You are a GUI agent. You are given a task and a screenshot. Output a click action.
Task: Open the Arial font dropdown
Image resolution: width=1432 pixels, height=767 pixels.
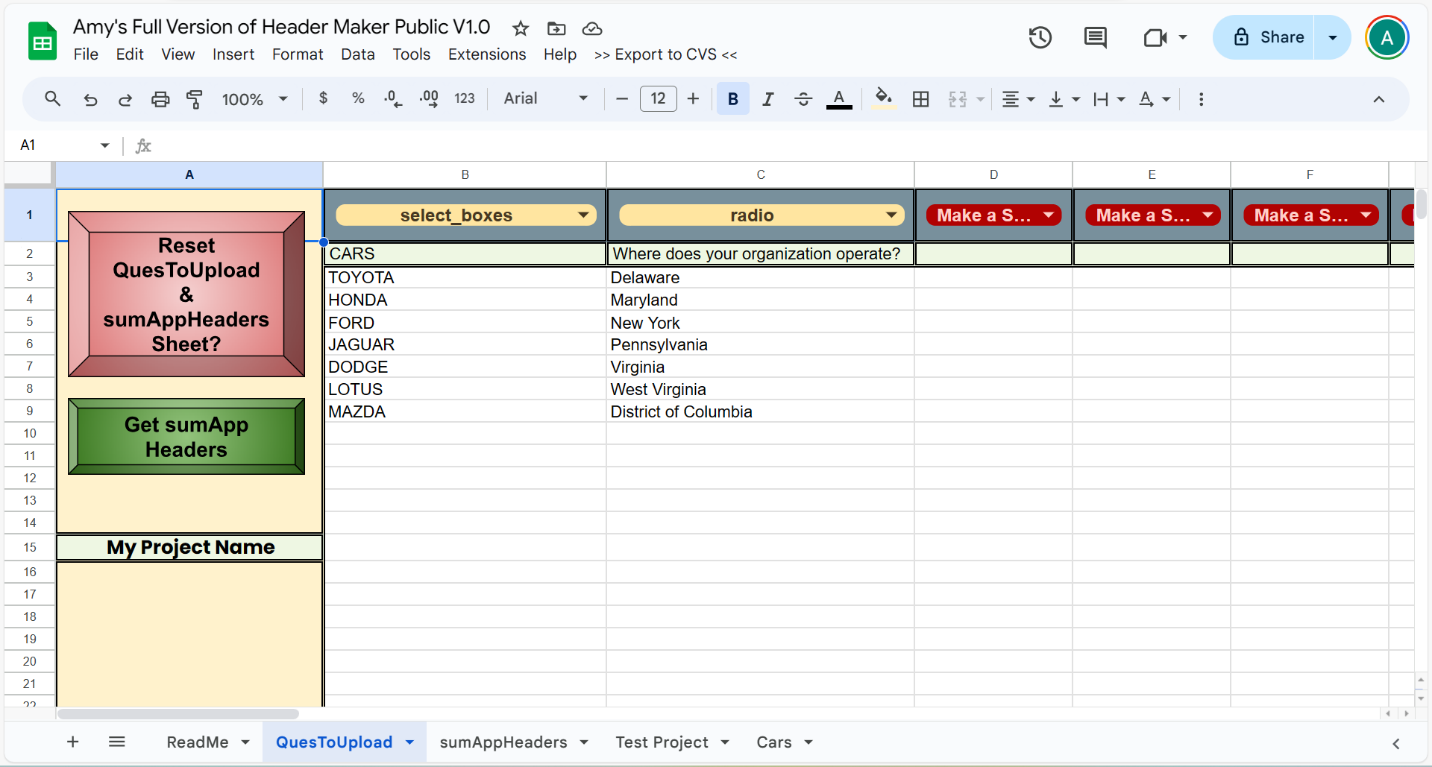tap(546, 99)
